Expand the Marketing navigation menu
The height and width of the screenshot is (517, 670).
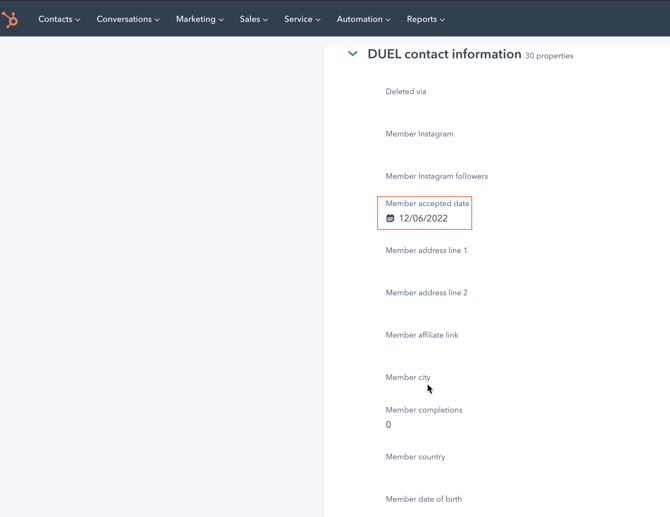(199, 19)
